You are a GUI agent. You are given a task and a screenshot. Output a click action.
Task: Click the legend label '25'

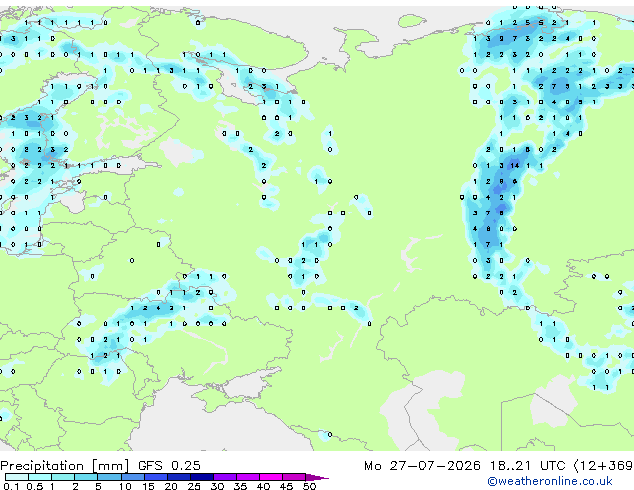point(194,486)
